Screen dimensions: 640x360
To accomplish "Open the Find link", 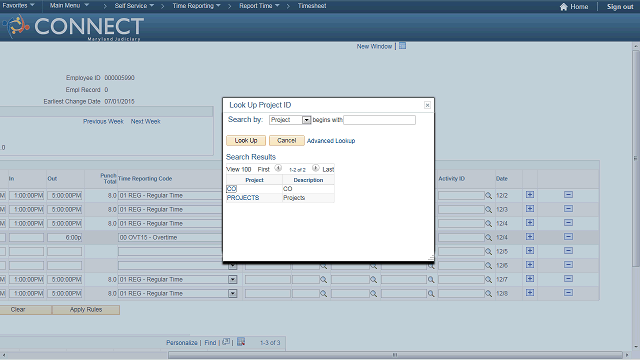I will (x=210, y=342).
